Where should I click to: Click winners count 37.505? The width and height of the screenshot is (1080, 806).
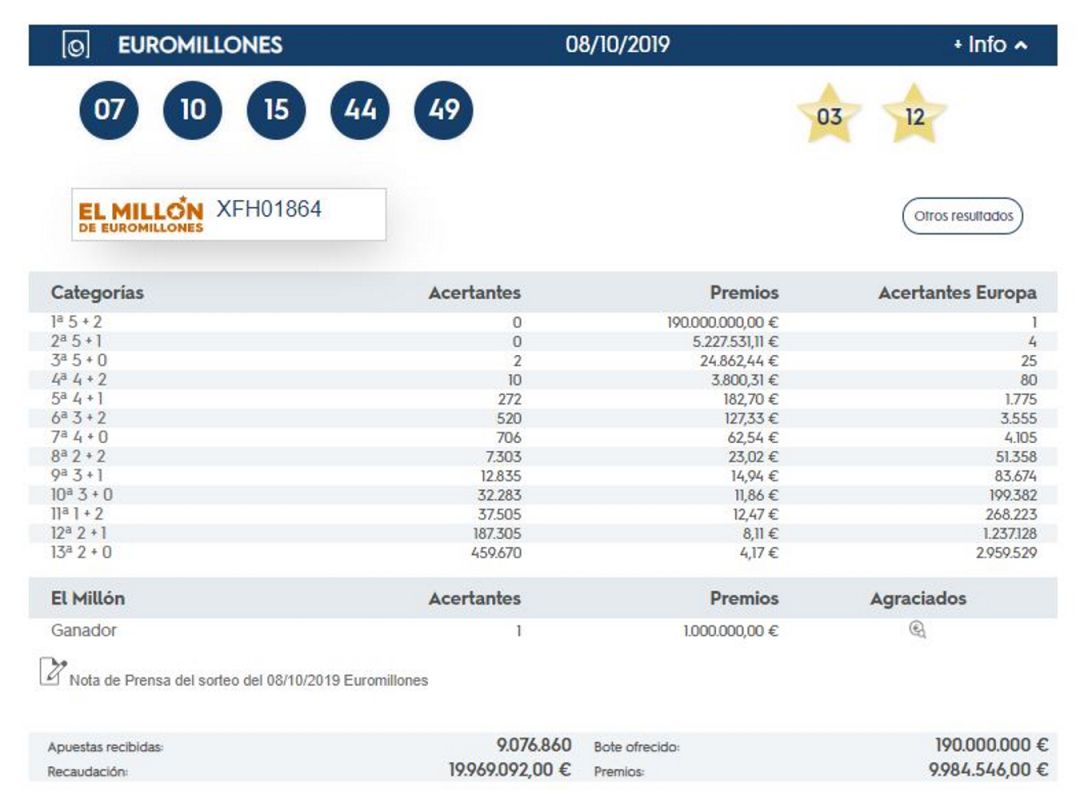coord(499,515)
